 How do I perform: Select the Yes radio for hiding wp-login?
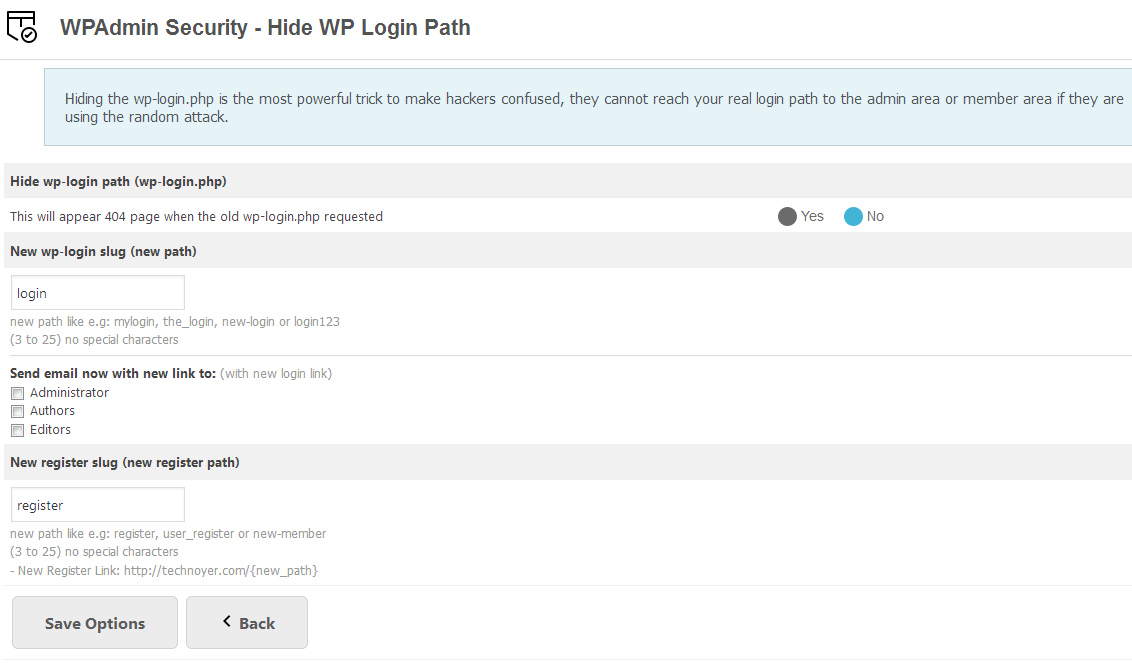coord(787,217)
